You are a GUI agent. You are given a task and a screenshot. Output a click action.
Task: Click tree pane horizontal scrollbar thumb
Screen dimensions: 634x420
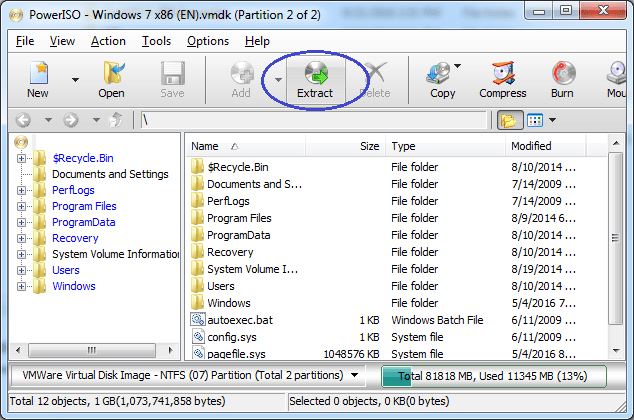92,350
